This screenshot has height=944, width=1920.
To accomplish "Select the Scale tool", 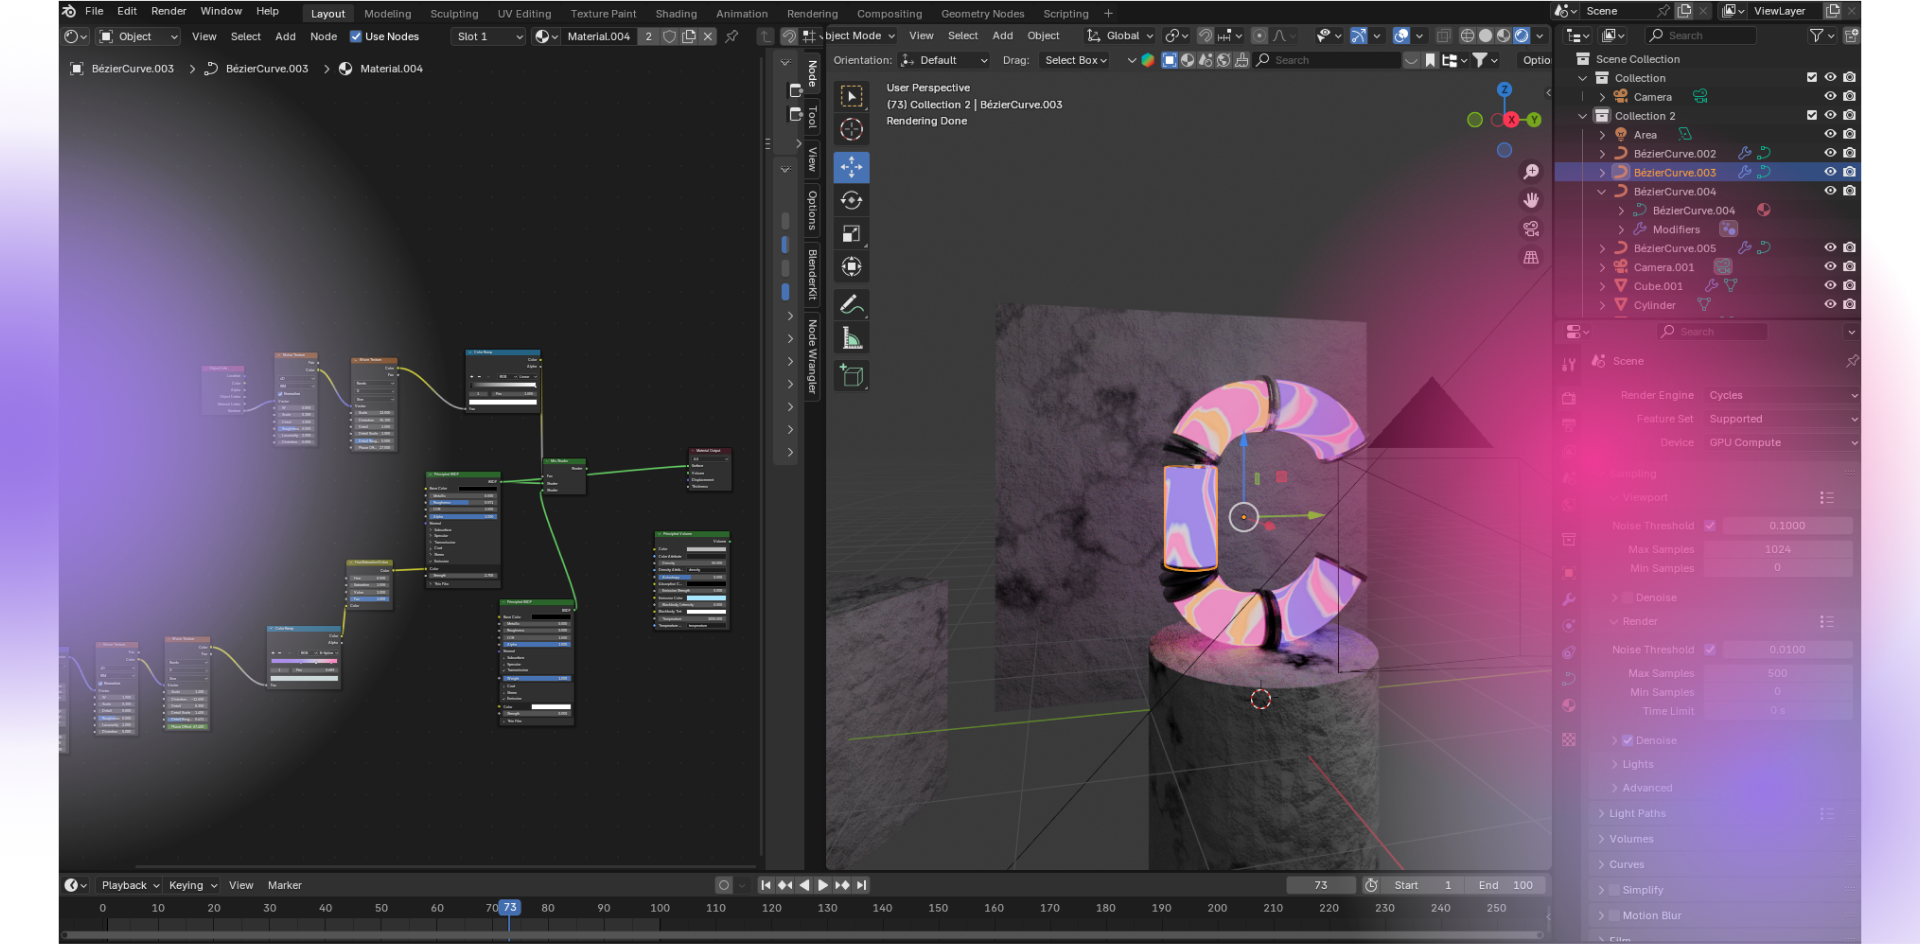I will [851, 234].
